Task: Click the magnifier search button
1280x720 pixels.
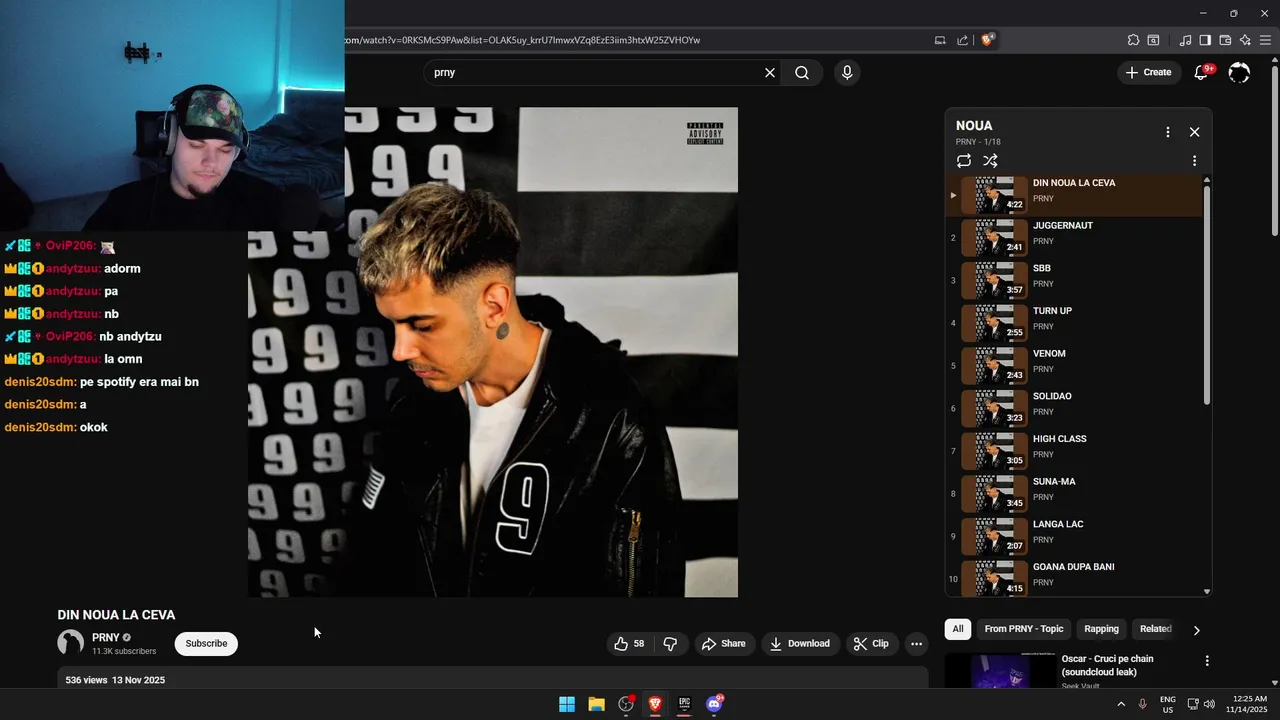Action: click(802, 73)
